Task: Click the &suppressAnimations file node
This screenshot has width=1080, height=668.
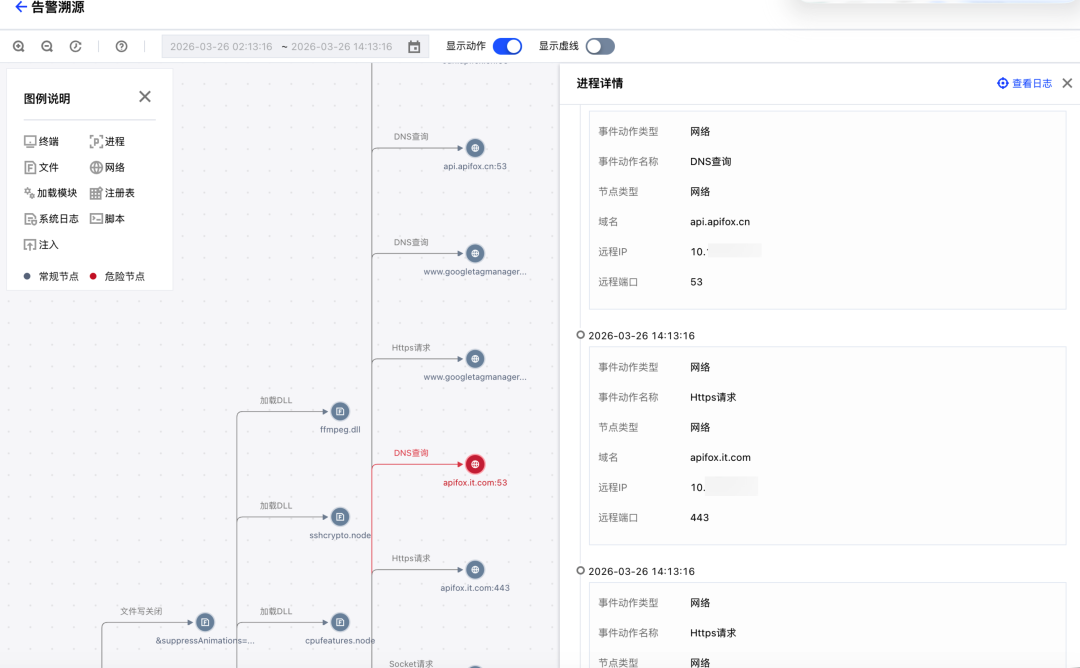Action: click(205, 622)
